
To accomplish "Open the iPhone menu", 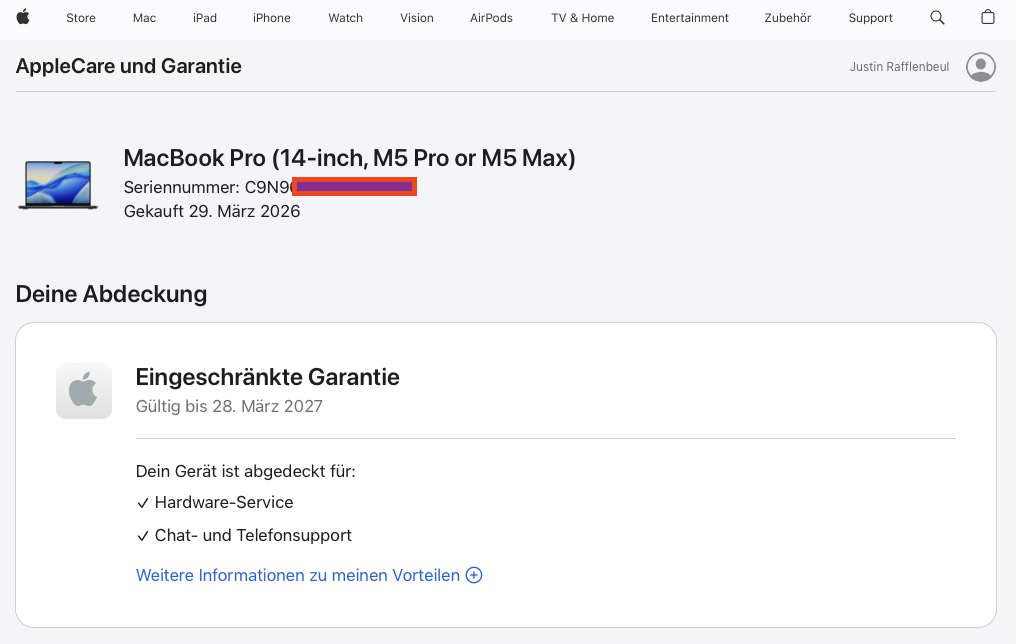I will click(271, 18).
